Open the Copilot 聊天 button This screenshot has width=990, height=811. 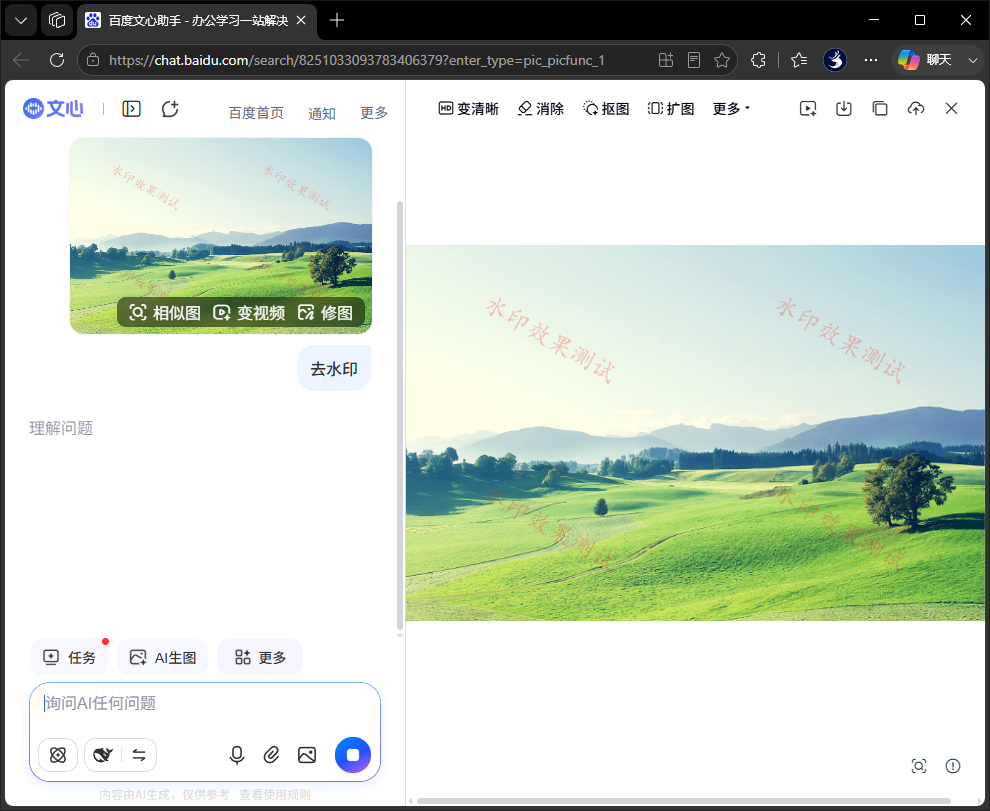click(926, 60)
